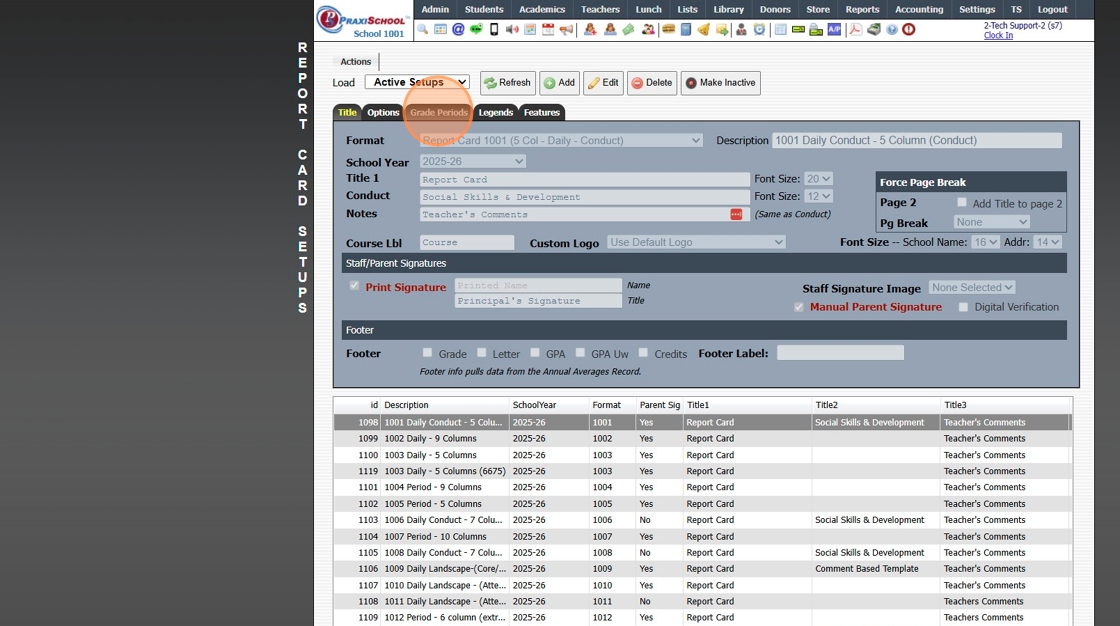This screenshot has height=626, width=1120.
Task: Switch to the Legends tab
Action: (x=496, y=112)
